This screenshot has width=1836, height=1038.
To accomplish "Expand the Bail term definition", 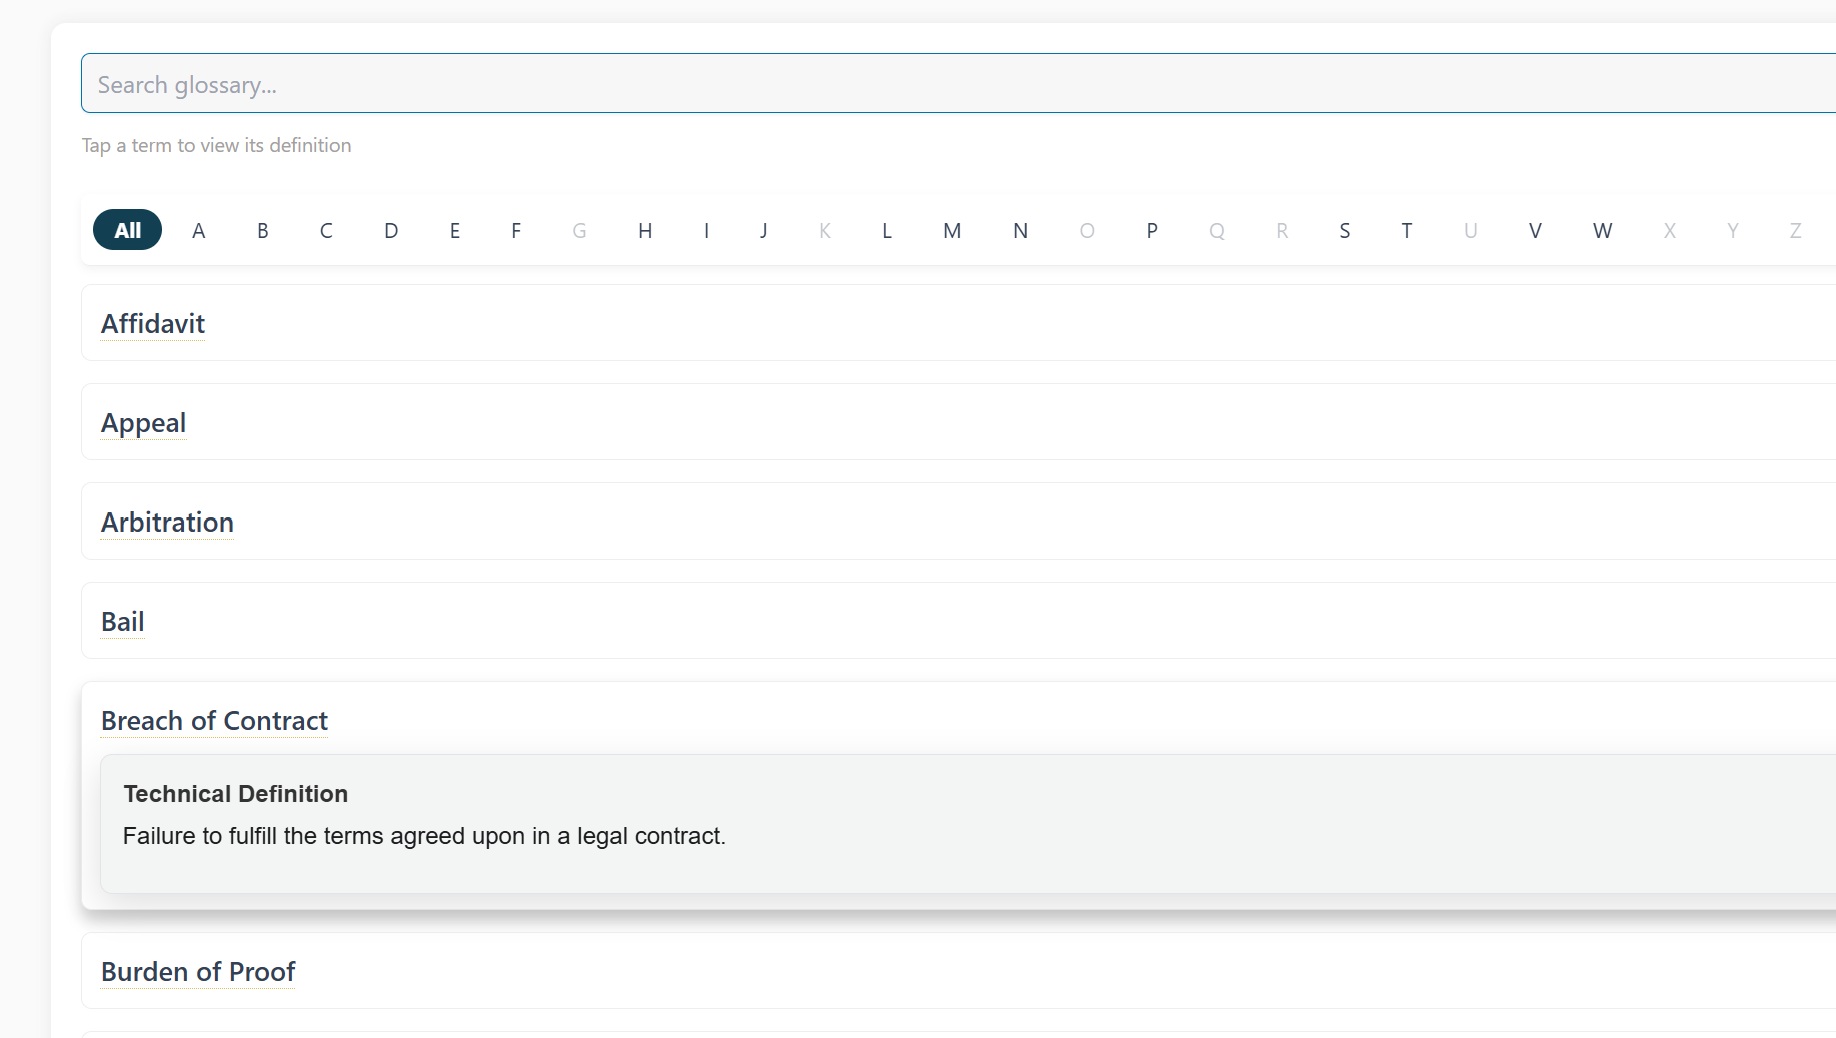I will click(122, 621).
